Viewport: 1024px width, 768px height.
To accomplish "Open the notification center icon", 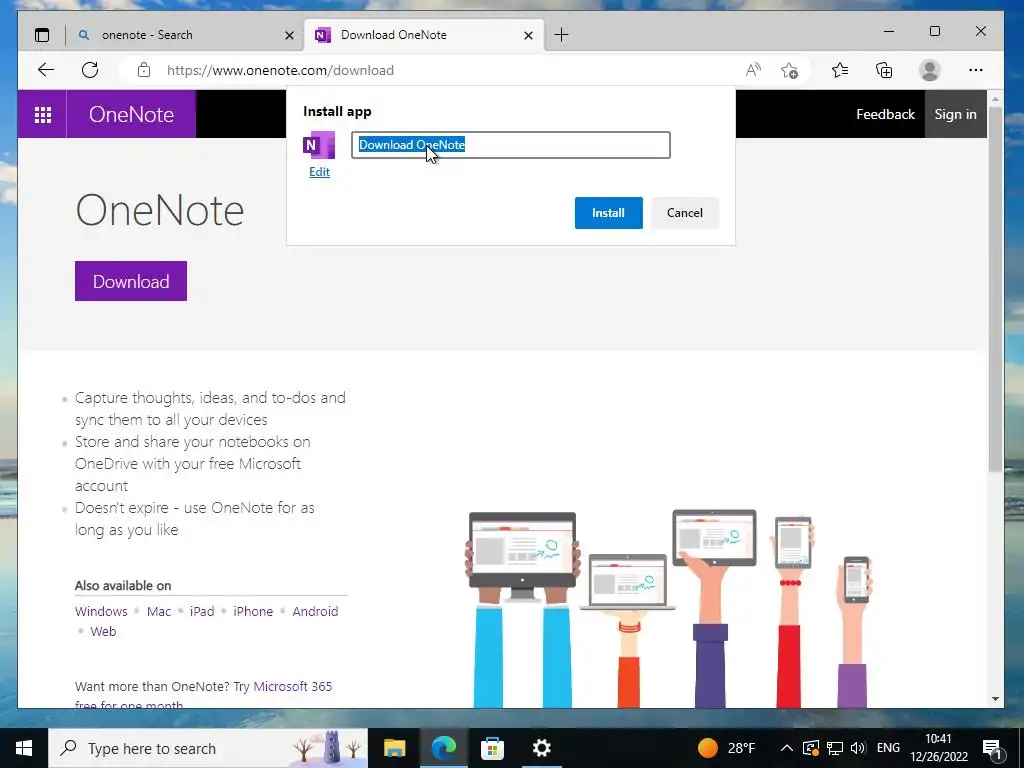I will pyautogui.click(x=993, y=748).
